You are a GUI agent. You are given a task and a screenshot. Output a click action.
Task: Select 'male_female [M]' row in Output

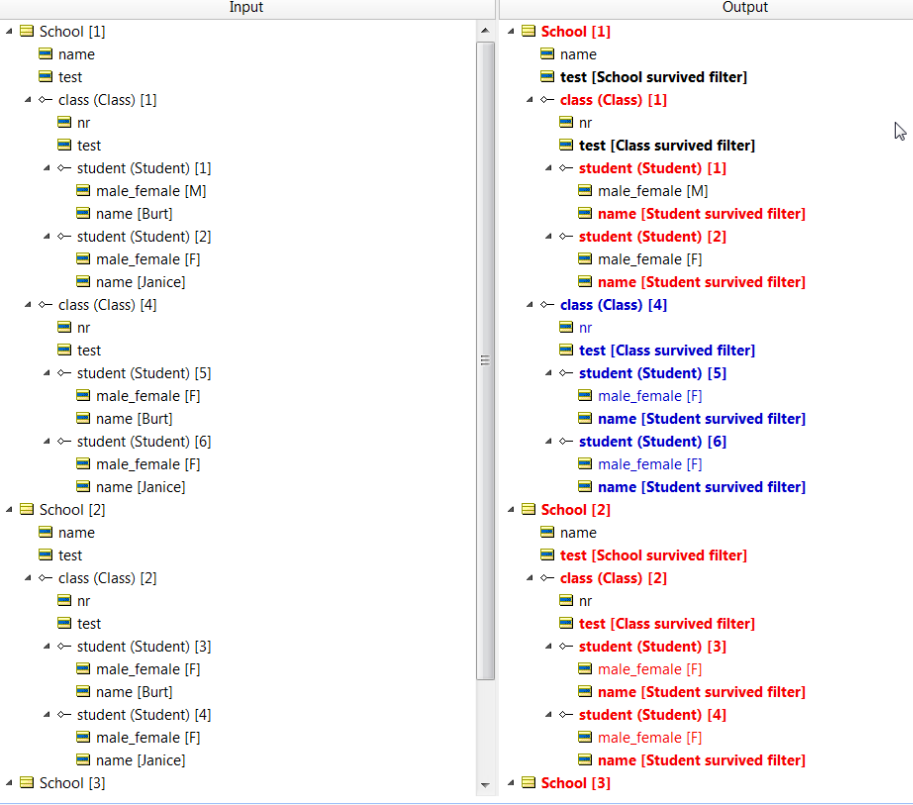tap(653, 191)
